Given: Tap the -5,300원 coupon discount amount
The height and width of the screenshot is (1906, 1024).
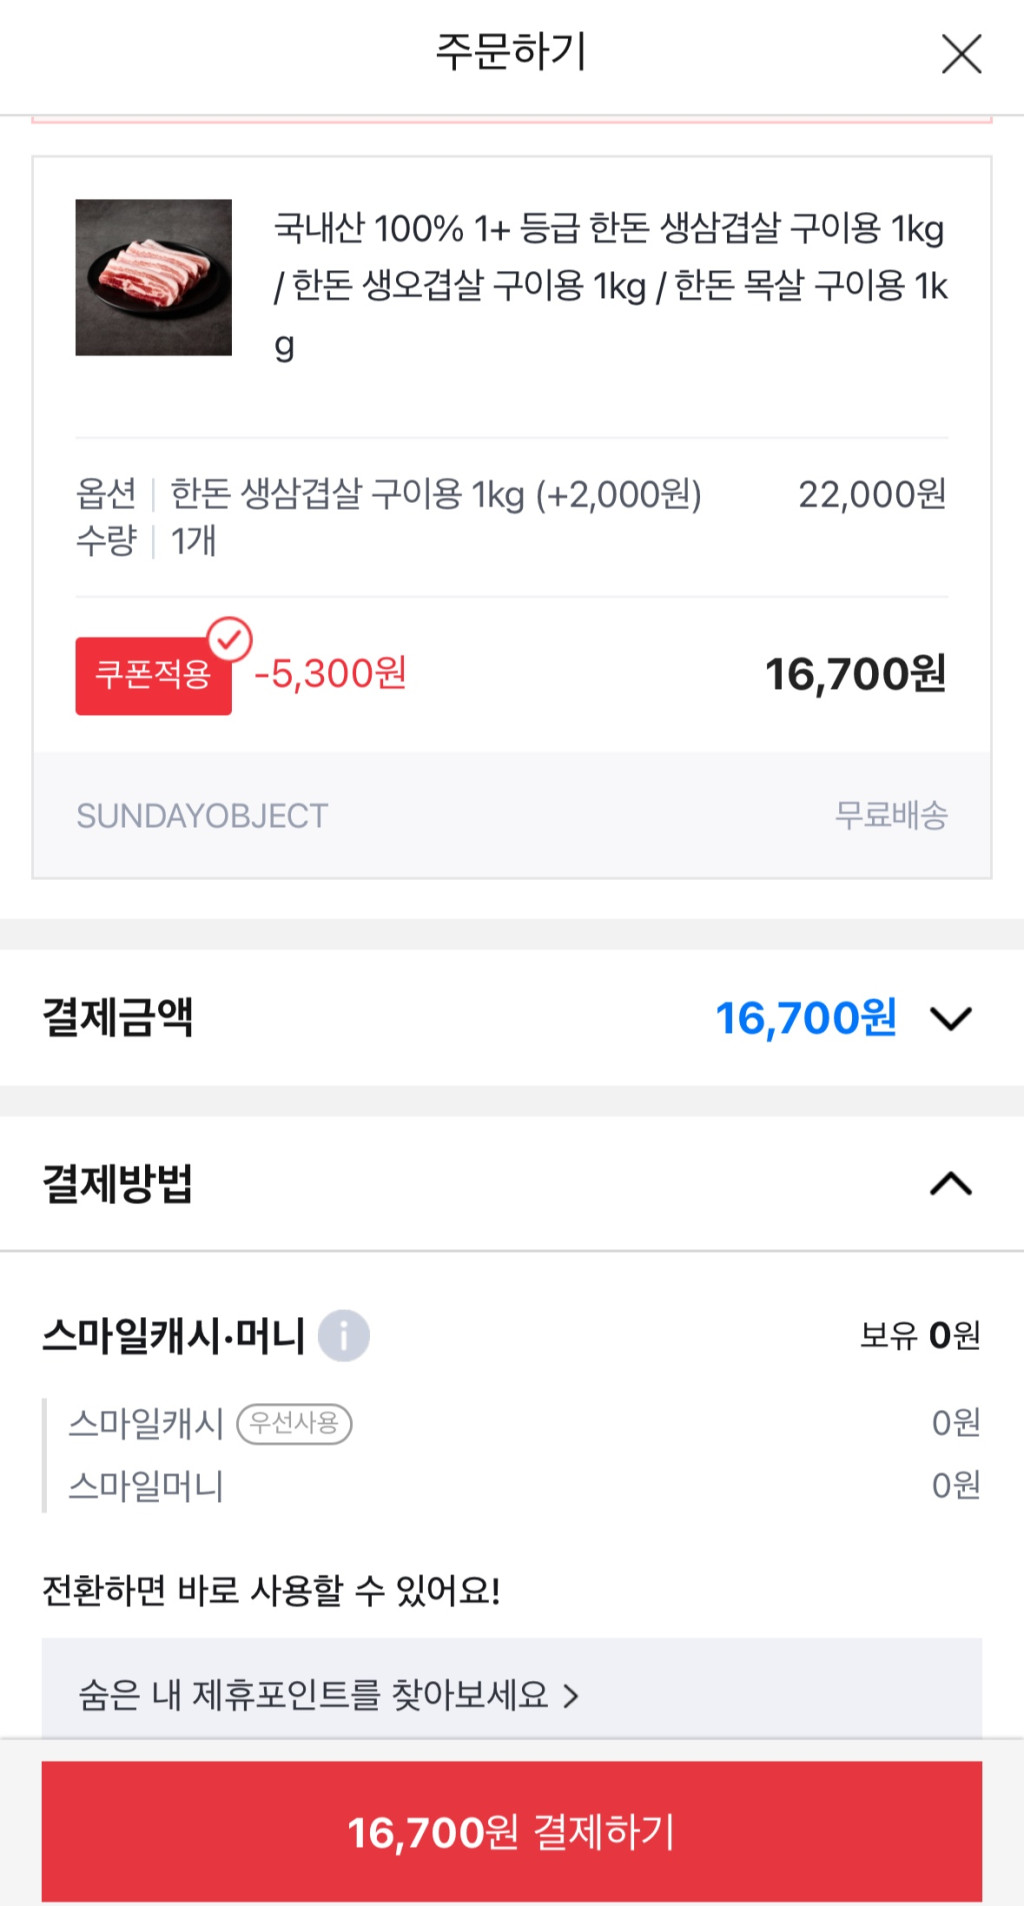Looking at the screenshot, I should [x=331, y=675].
